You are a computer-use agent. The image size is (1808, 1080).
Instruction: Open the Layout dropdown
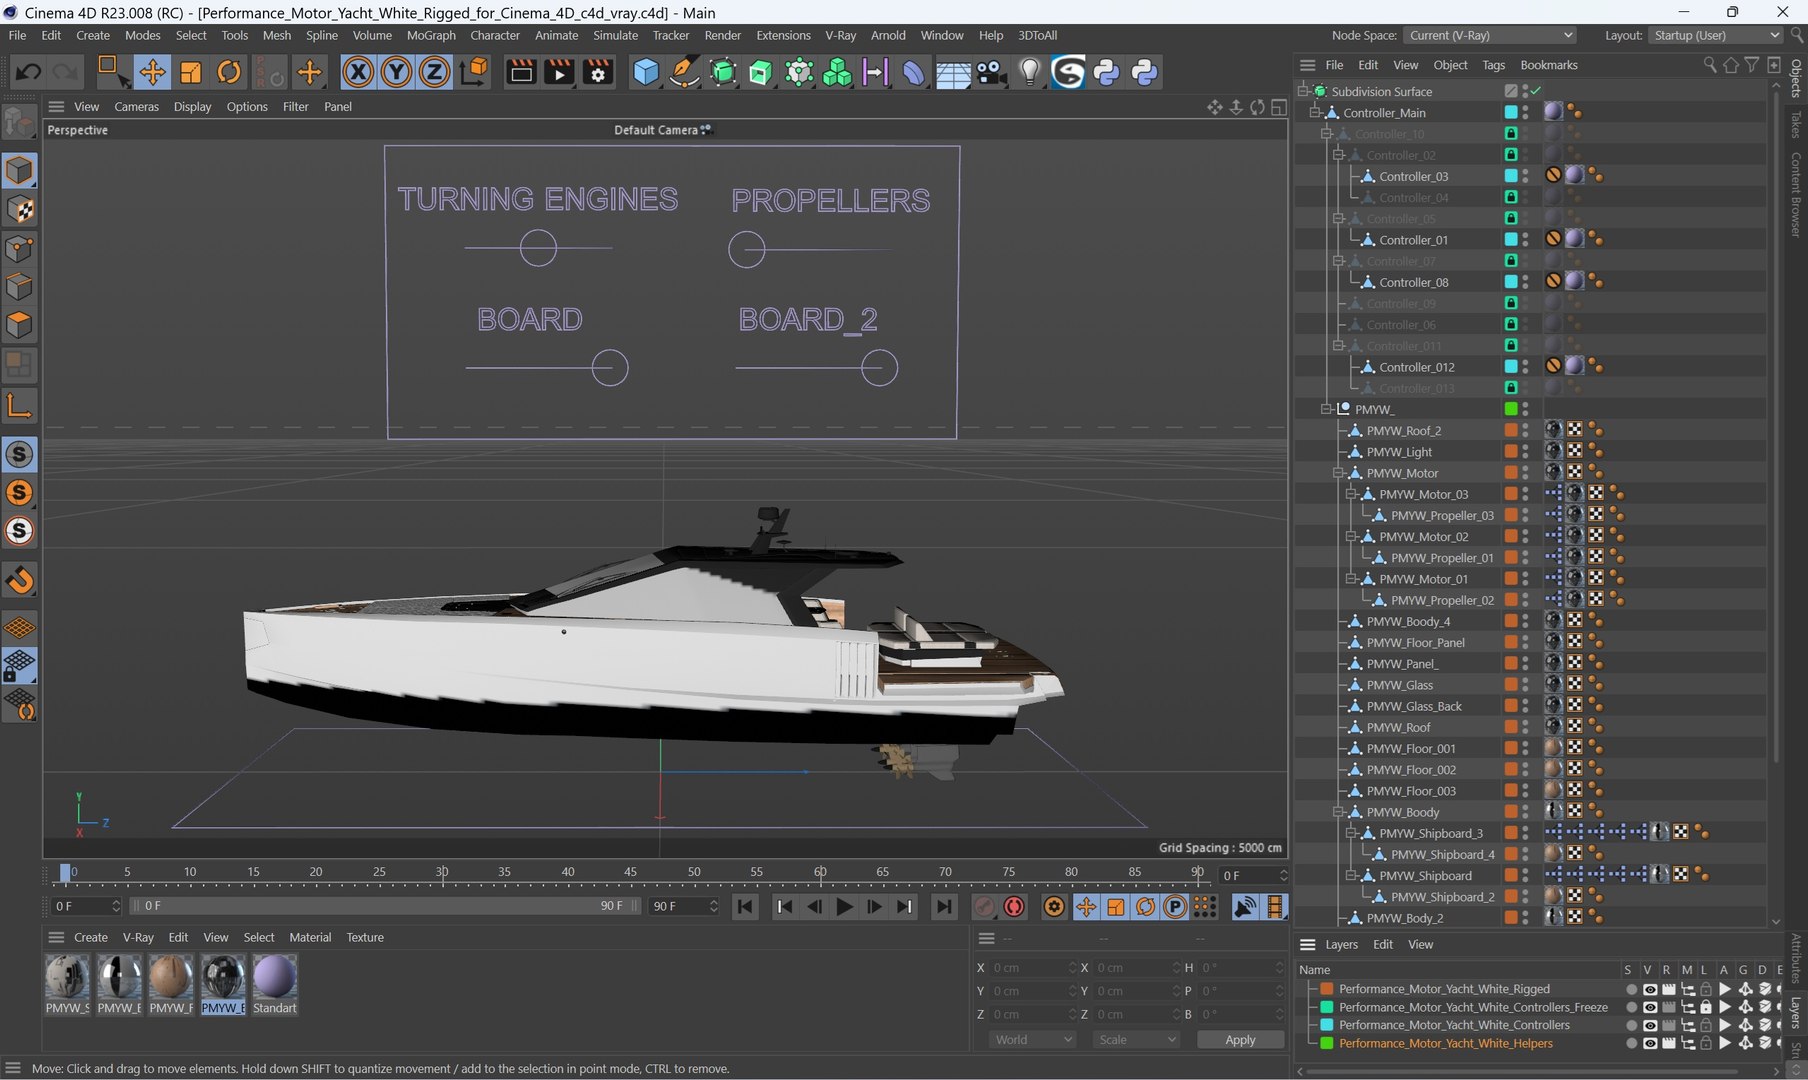pyautogui.click(x=1715, y=35)
